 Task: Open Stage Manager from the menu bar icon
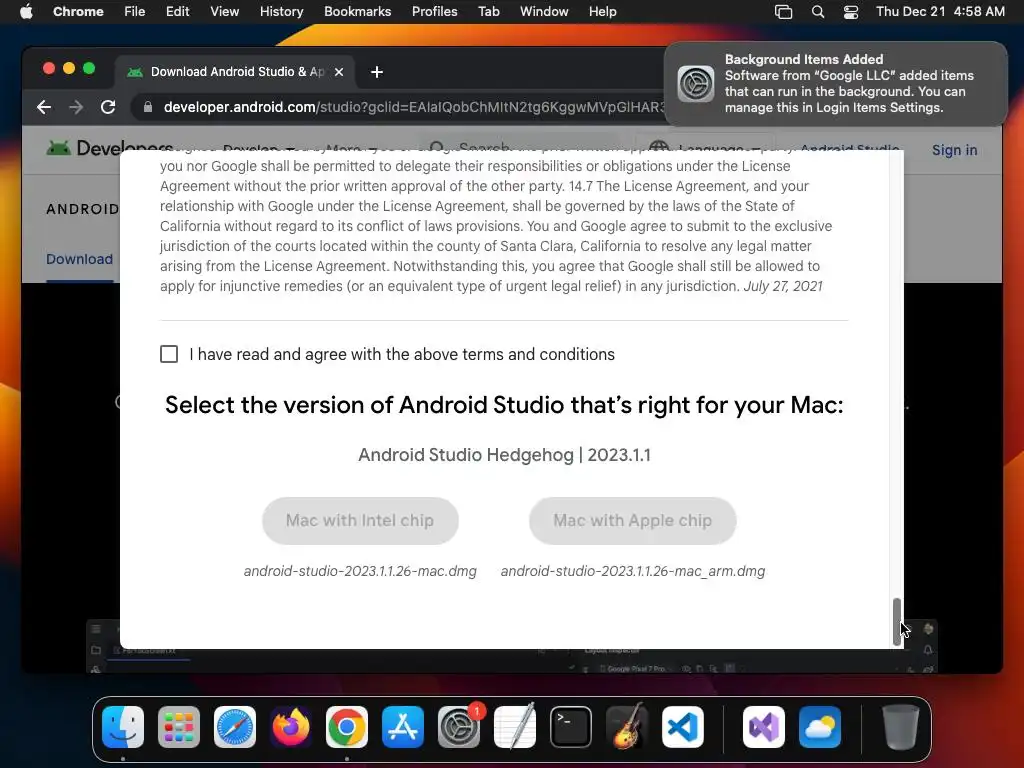(783, 12)
